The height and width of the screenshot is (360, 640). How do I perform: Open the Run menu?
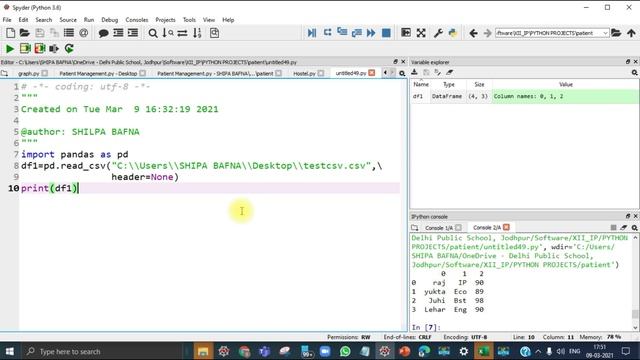89,20
